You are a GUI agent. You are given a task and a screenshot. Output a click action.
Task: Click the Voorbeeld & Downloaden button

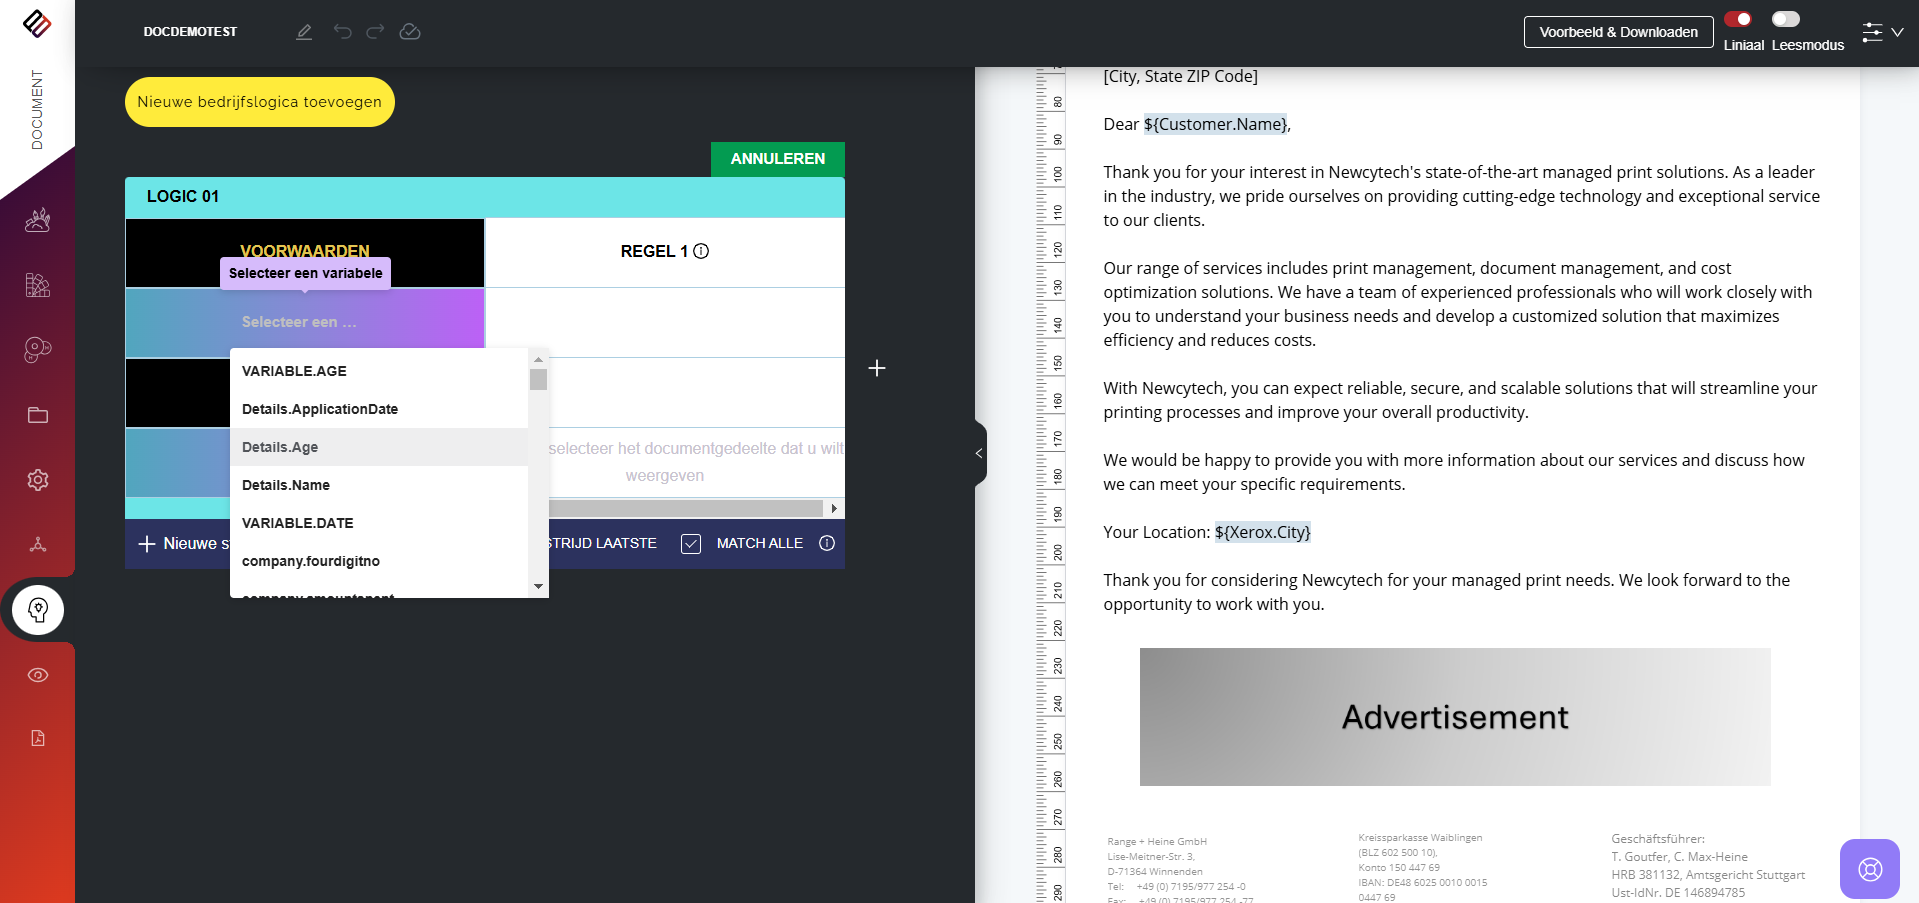coord(1618,32)
